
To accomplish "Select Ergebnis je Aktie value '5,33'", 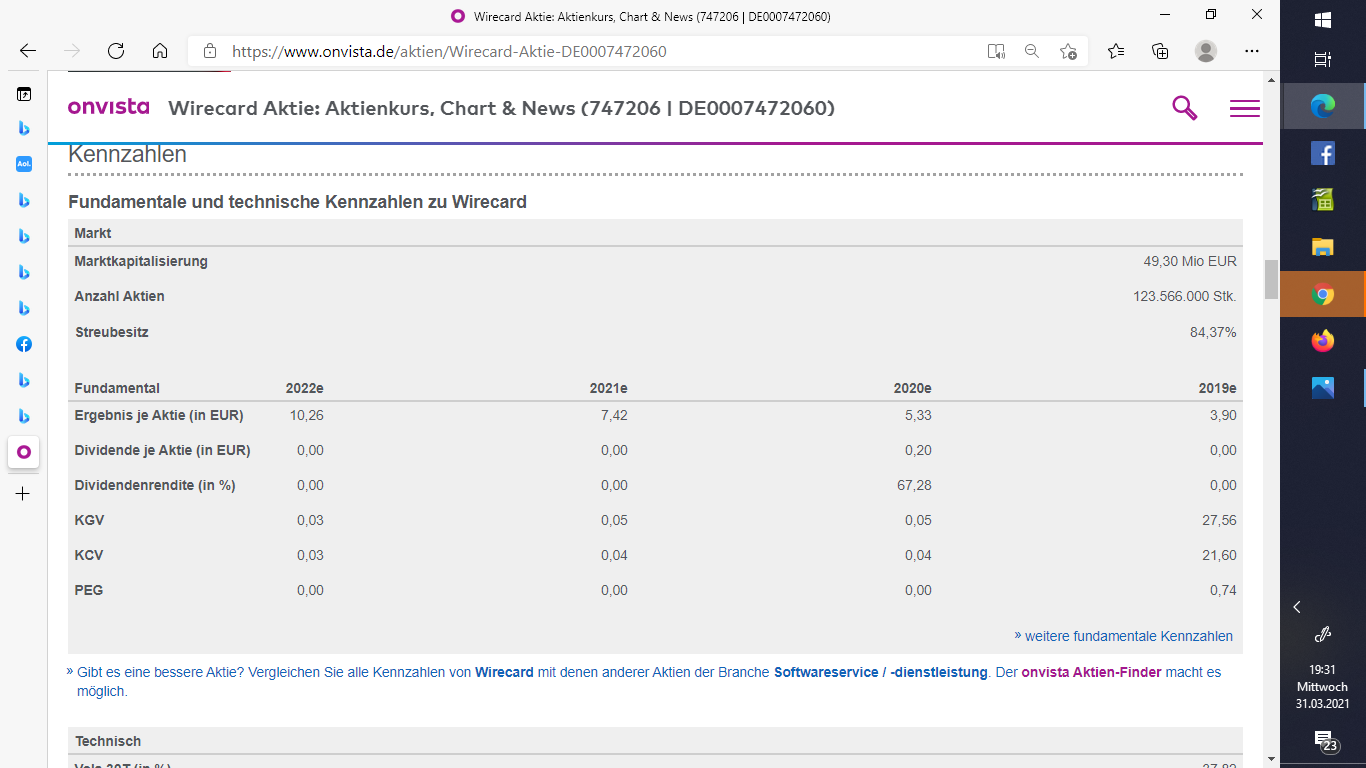I will [x=918, y=415].
